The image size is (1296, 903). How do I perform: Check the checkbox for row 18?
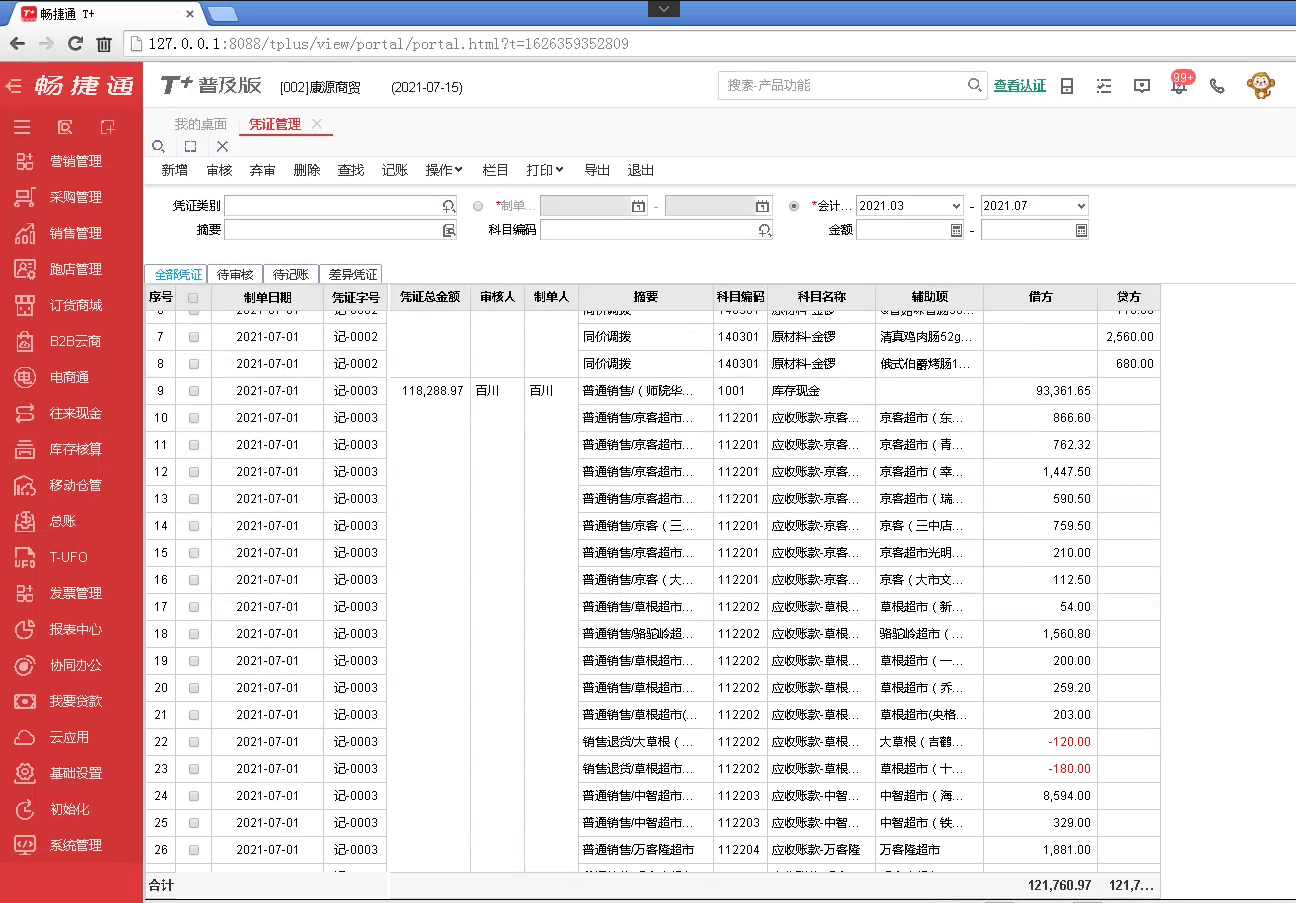coord(193,634)
